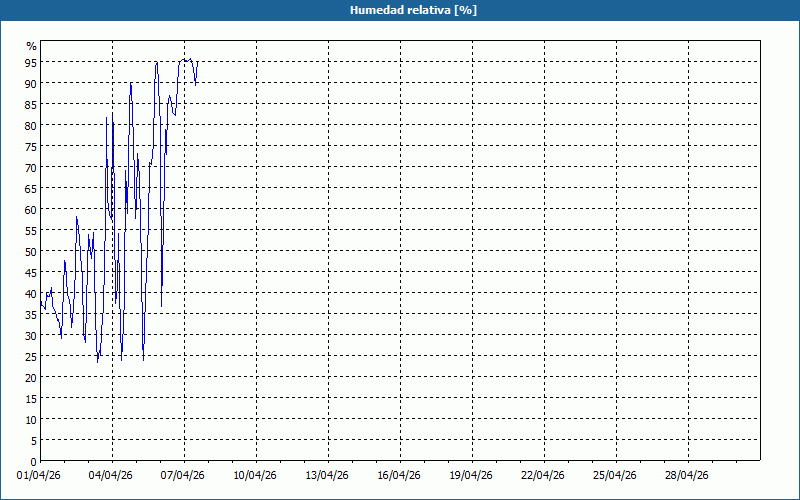
Task: Click the 13/04/26 date label
Action: point(328,475)
